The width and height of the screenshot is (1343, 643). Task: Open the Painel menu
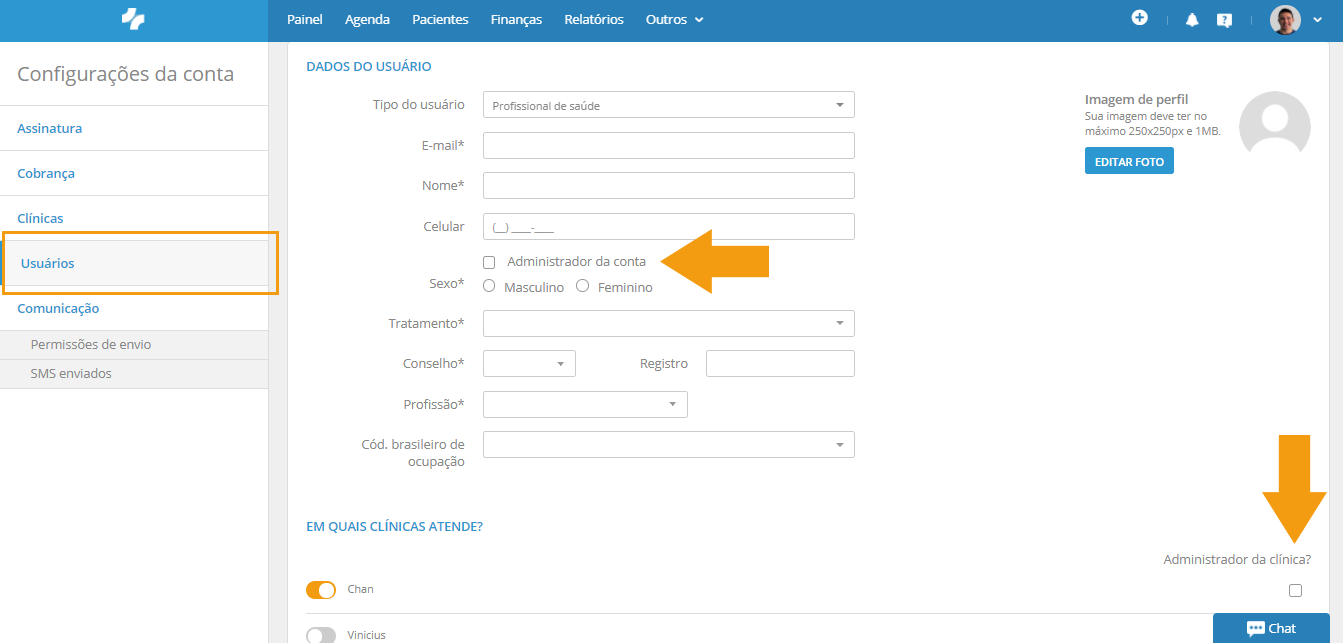(x=305, y=19)
